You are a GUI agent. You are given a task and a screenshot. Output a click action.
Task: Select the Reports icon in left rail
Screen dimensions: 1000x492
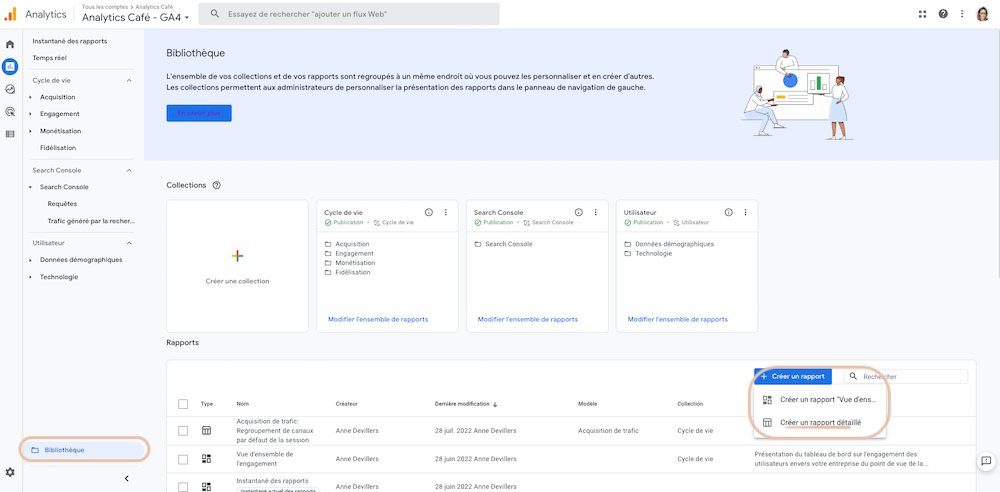click(x=10, y=66)
